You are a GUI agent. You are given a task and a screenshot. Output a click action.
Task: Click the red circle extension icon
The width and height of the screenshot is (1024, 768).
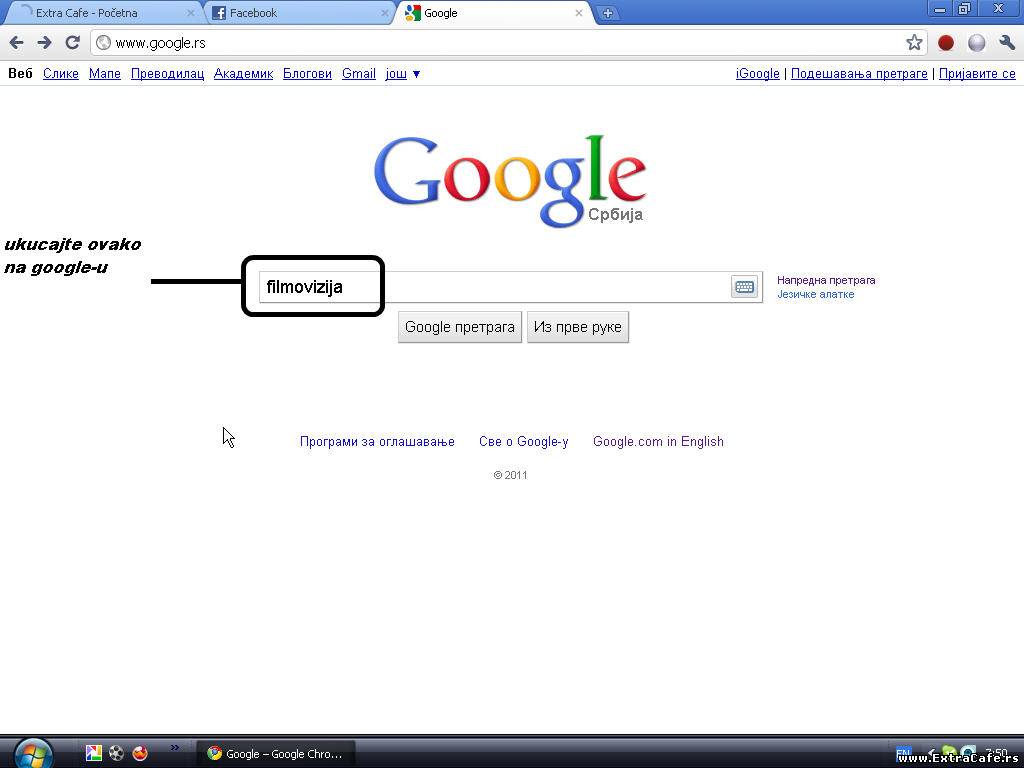[x=946, y=42]
